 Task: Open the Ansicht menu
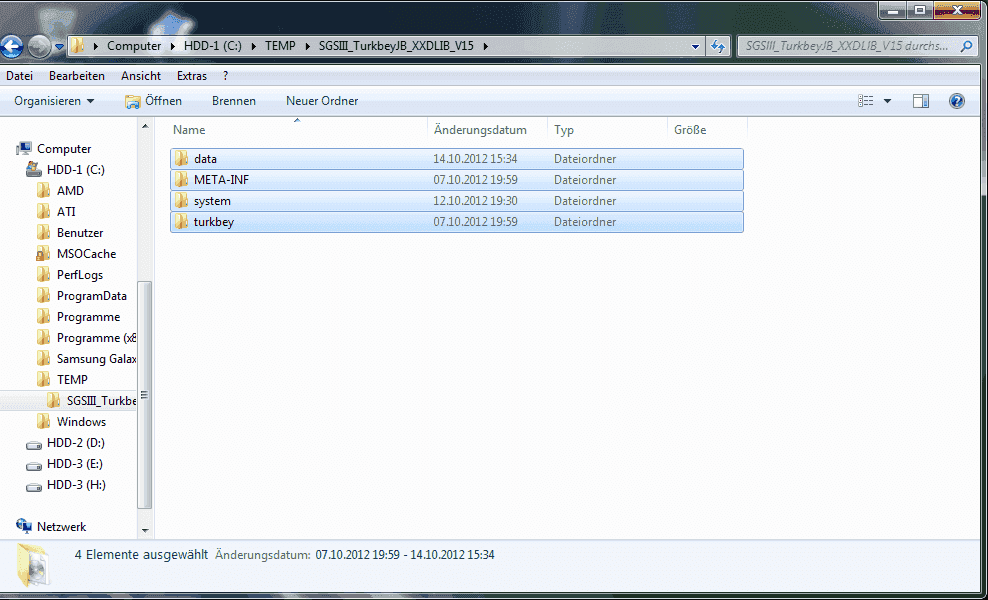click(x=141, y=76)
